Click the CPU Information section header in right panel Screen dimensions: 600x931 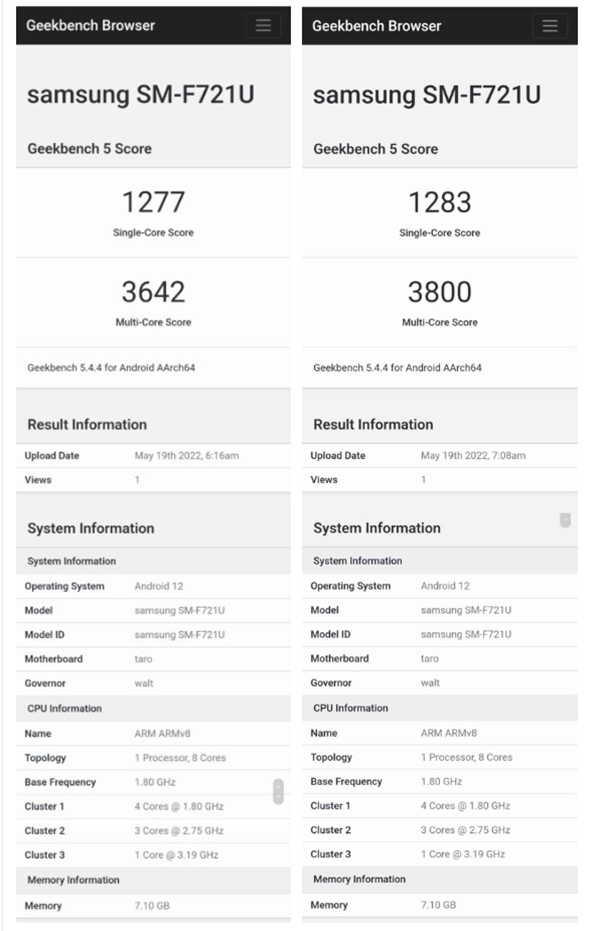coord(350,708)
